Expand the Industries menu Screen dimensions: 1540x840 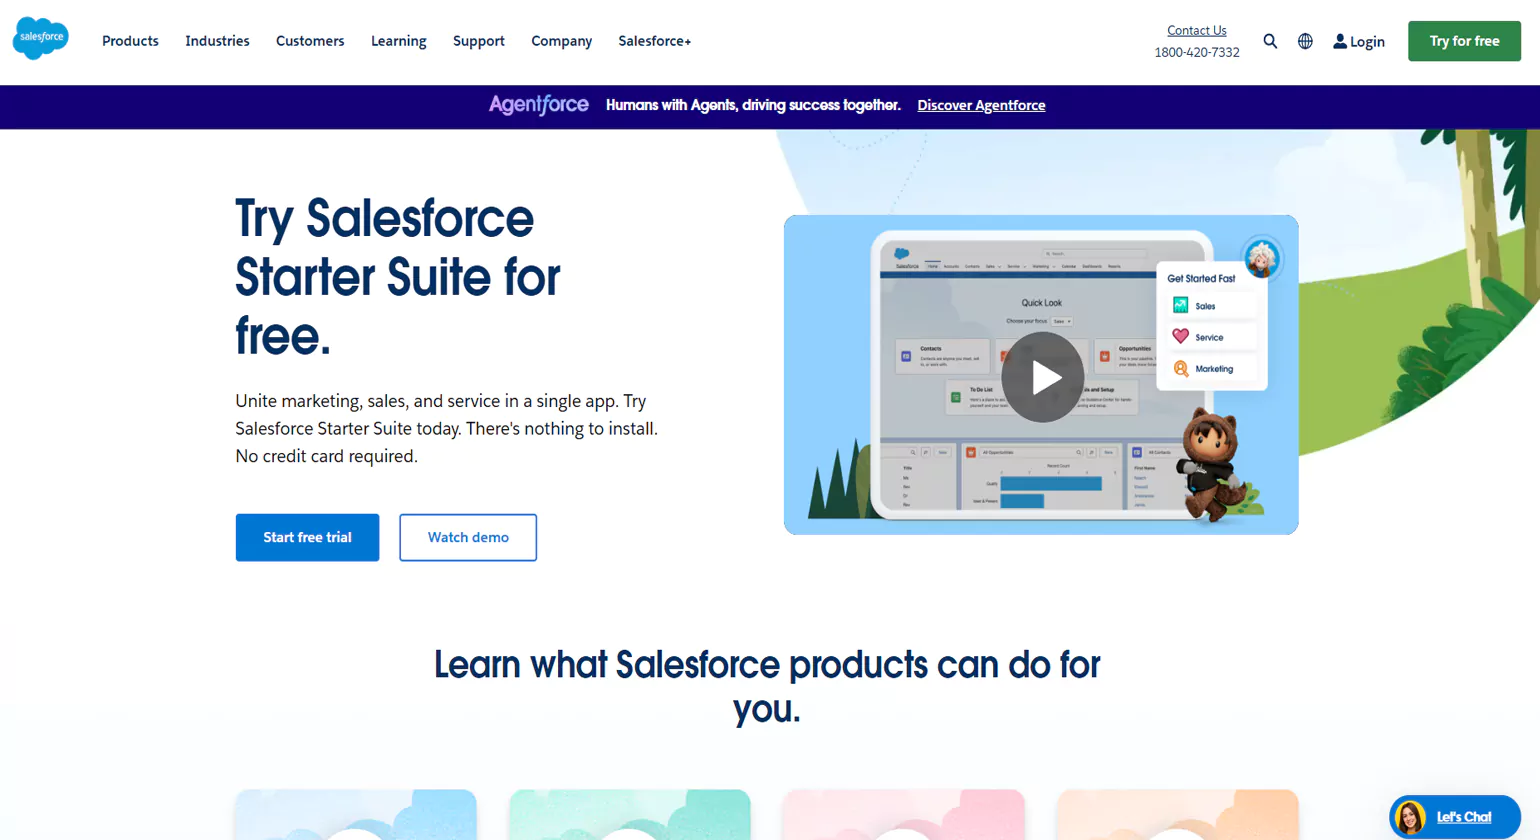[x=217, y=41]
